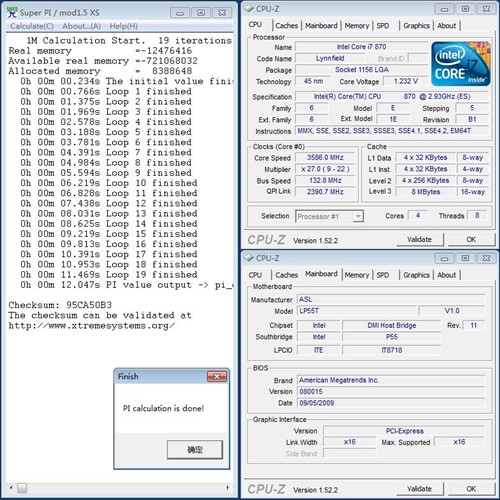The height and width of the screenshot is (500, 500).
Task: Switch to Memory tab in top CPU-Z
Action: click(x=357, y=26)
